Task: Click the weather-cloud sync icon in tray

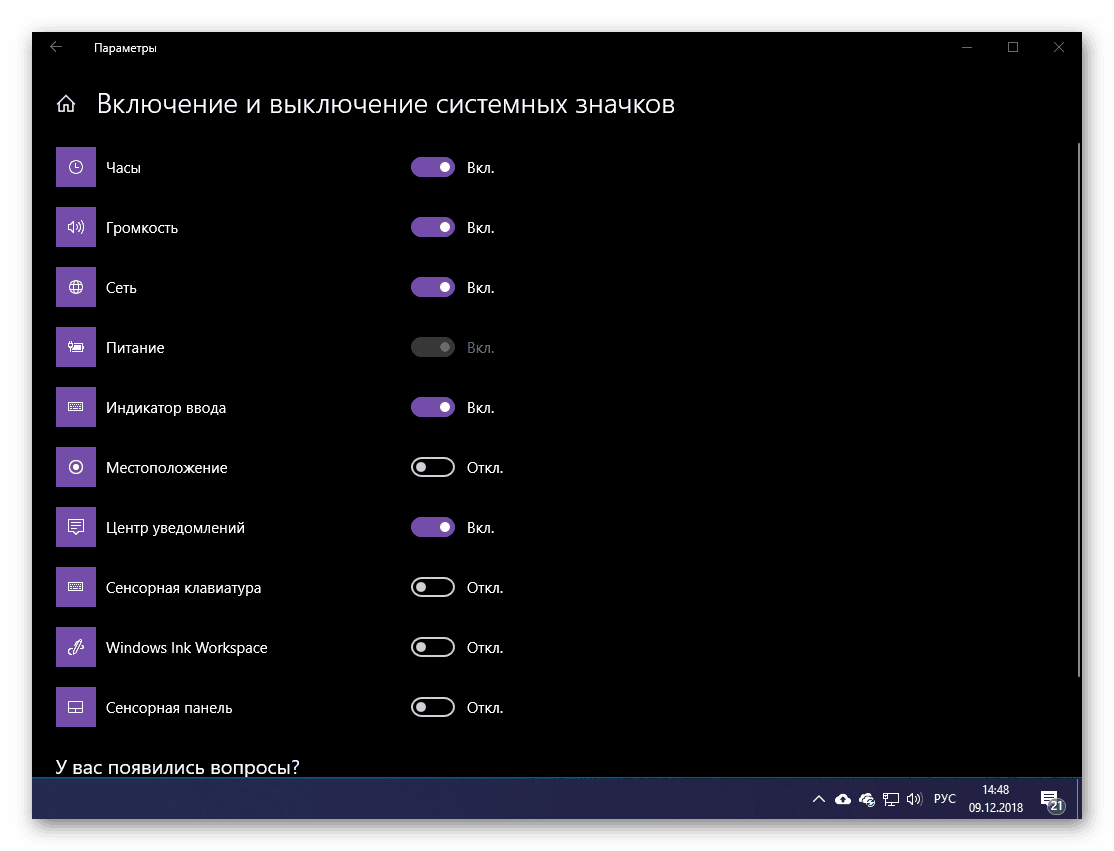Action: [x=867, y=799]
